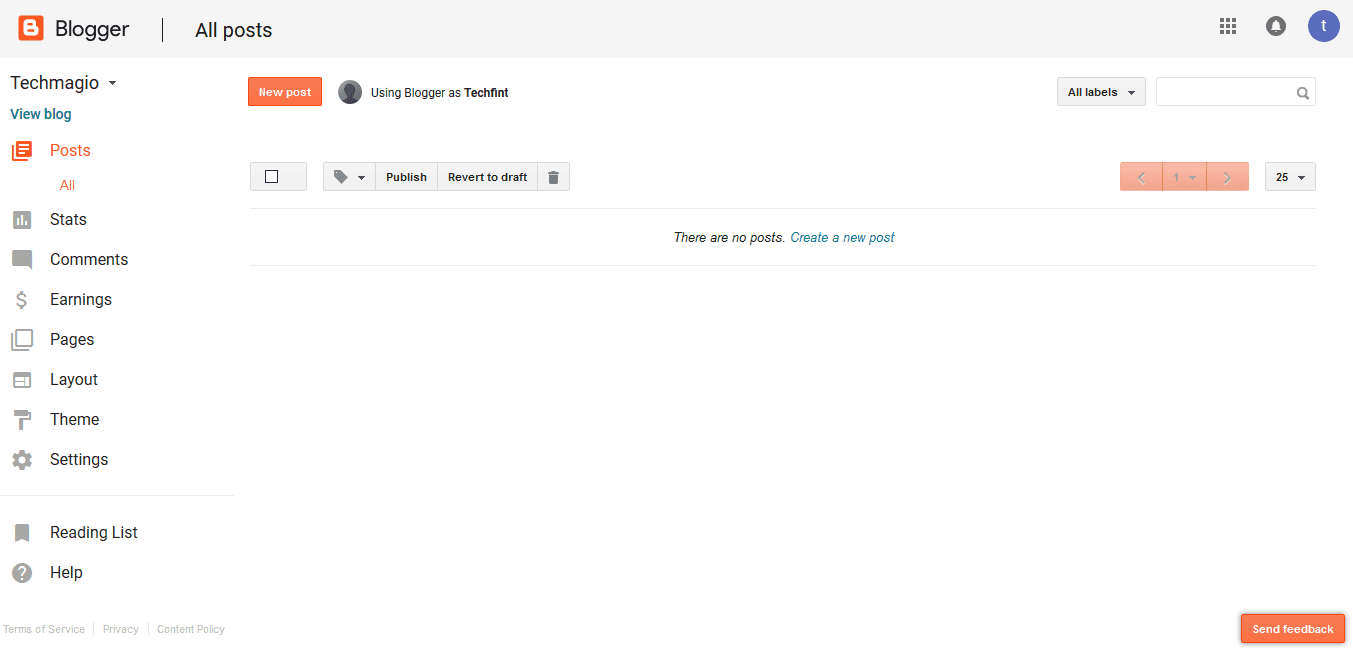
Task: Click the Help question mark icon
Action: (22, 573)
